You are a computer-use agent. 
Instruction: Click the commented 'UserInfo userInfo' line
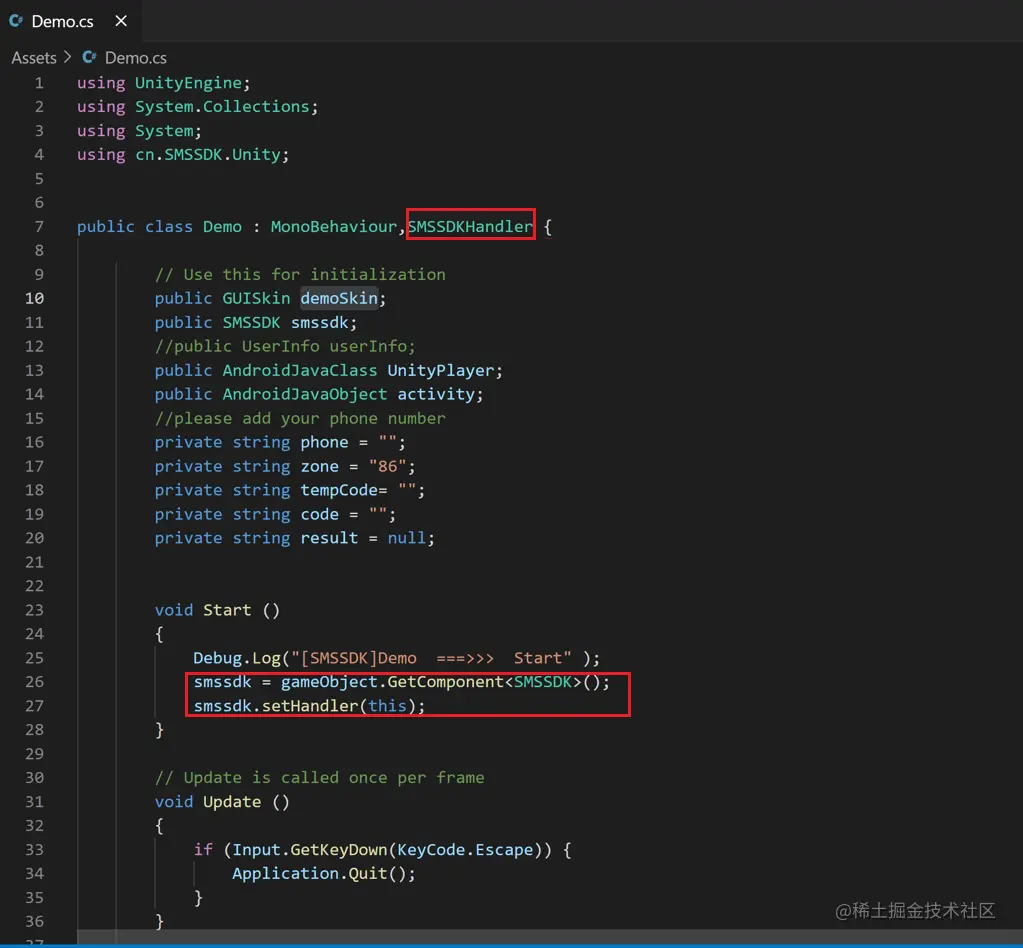(284, 346)
